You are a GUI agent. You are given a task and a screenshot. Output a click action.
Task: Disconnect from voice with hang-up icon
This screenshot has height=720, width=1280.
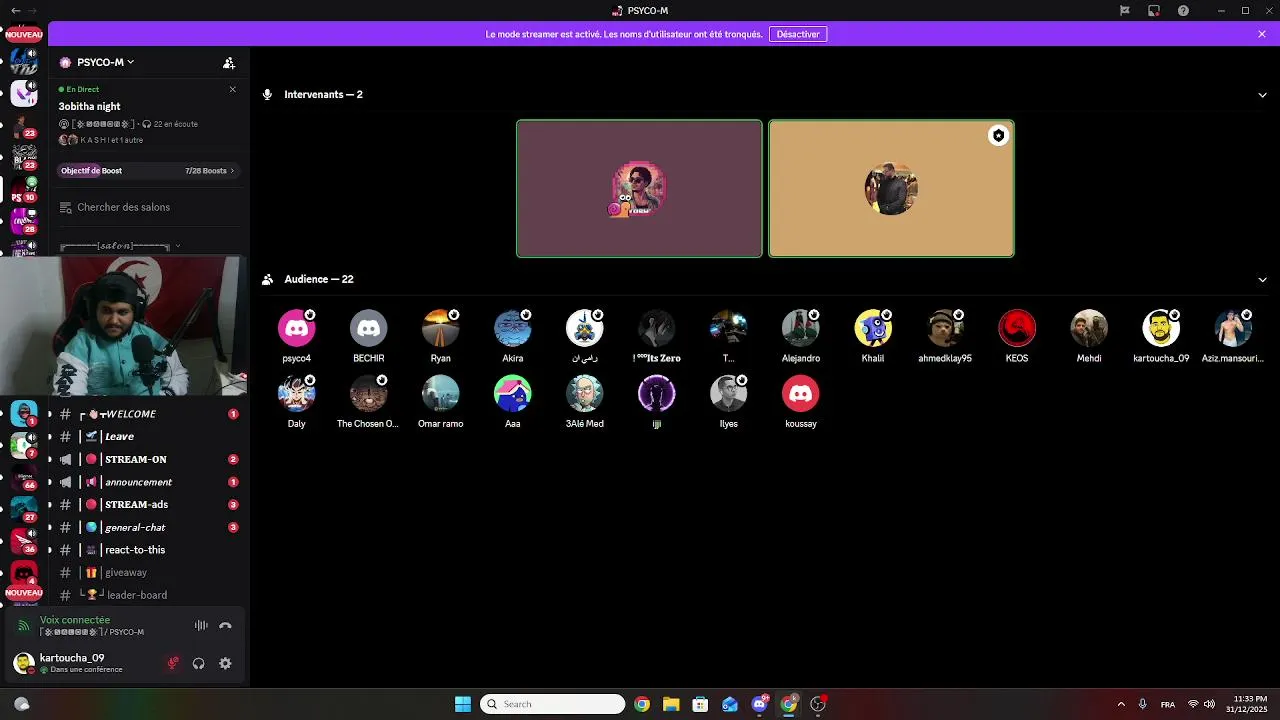pos(225,626)
